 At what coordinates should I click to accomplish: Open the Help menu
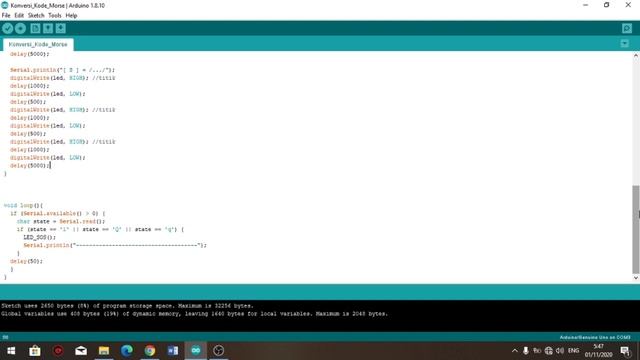pyautogui.click(x=71, y=16)
